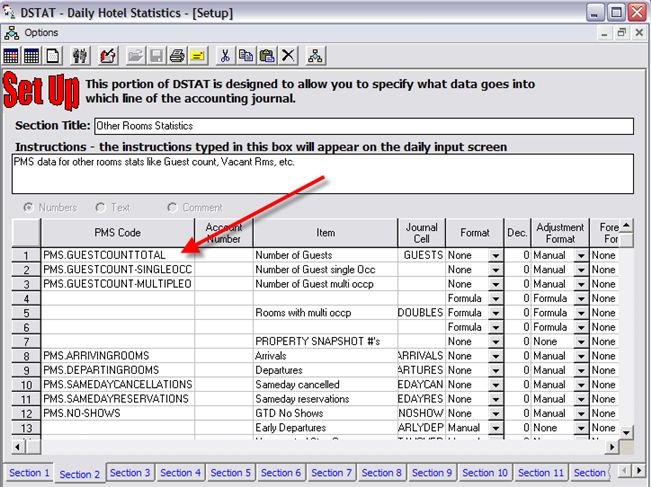651x487 pixels.
Task: Click the DOUBLES journal cell
Action: [x=421, y=313]
